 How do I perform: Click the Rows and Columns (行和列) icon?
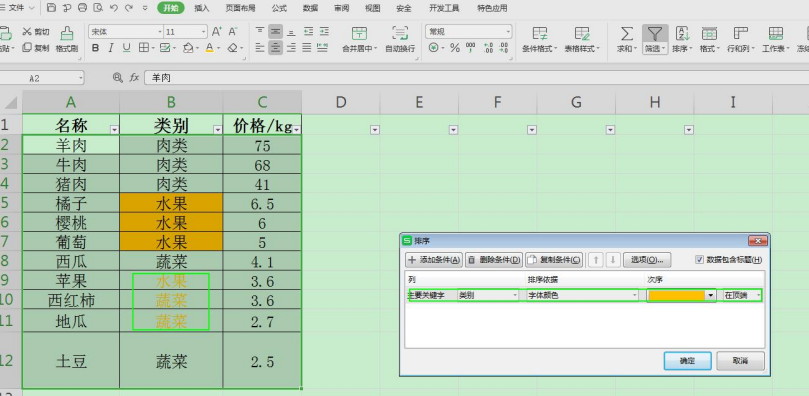coord(741,34)
